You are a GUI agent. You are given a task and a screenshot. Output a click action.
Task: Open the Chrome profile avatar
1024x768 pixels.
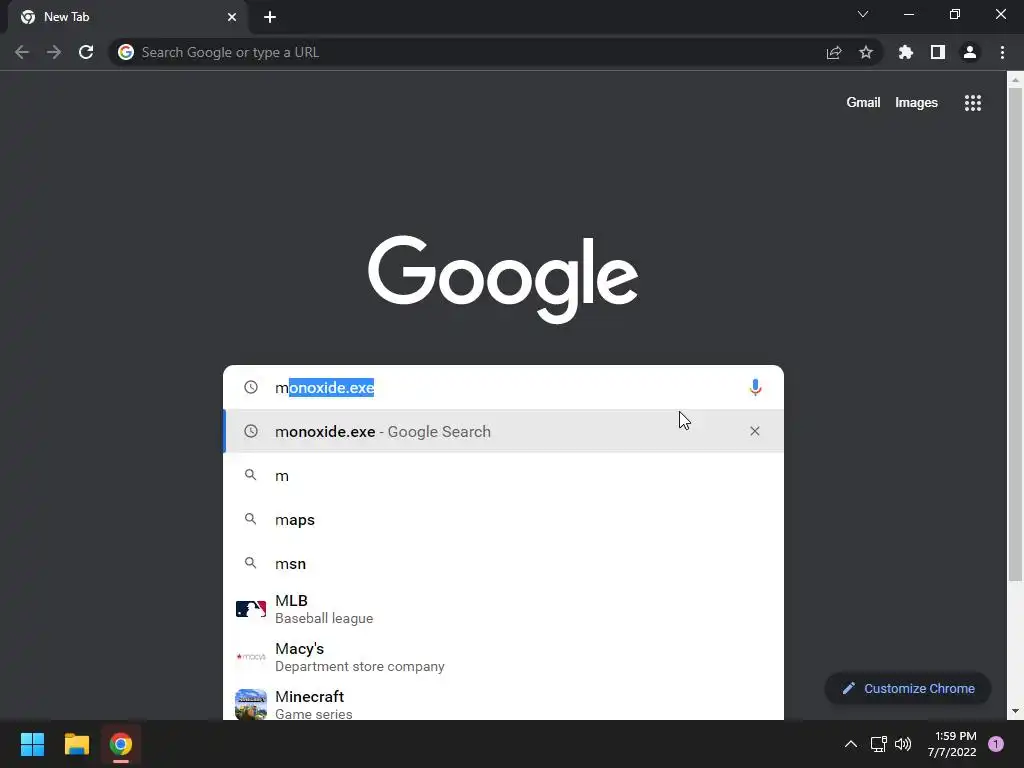[970, 52]
